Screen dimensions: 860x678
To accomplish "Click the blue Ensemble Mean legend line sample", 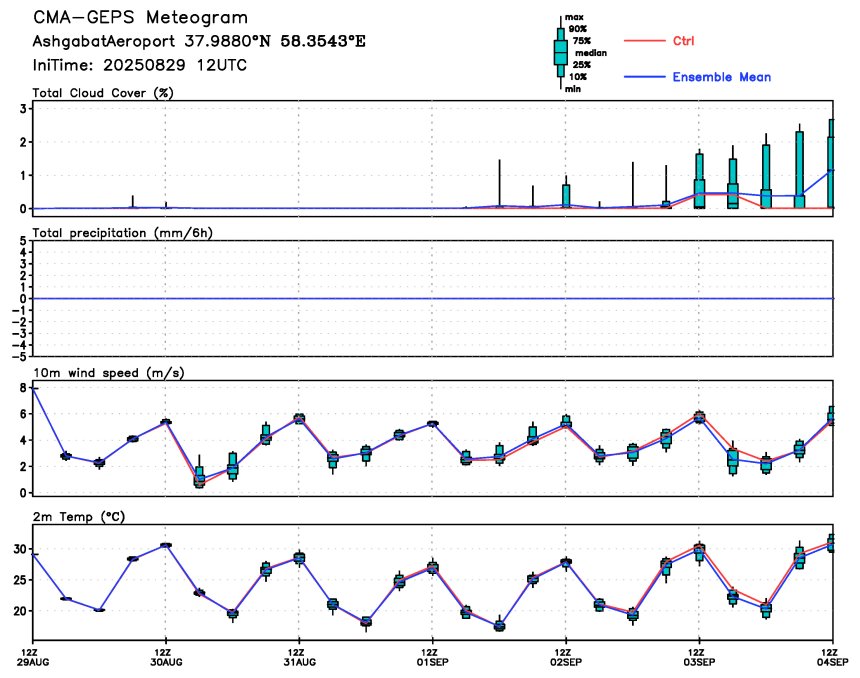I will pyautogui.click(x=644, y=77).
